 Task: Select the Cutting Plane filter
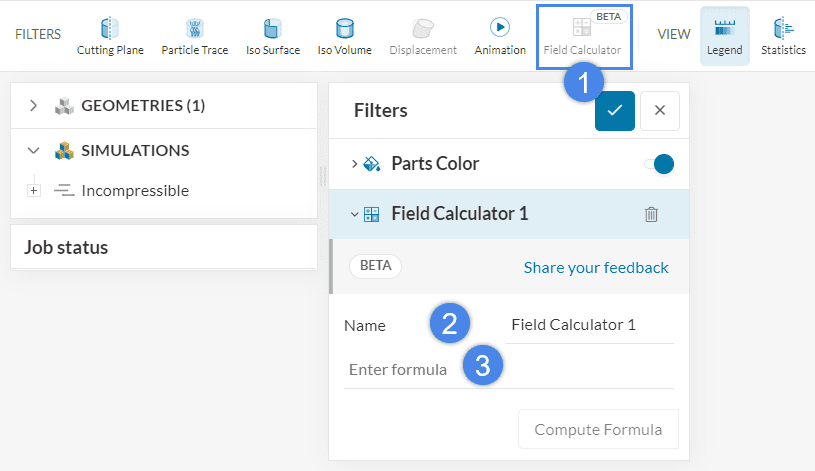pos(110,36)
